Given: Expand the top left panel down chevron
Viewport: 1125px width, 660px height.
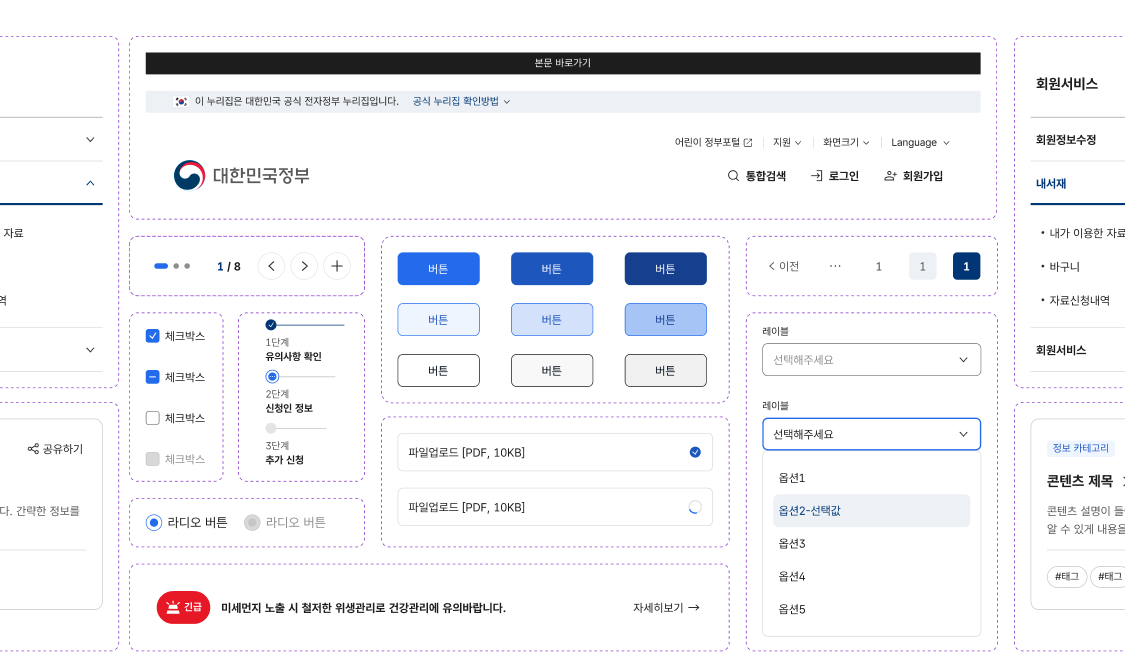Looking at the screenshot, I should (x=90, y=139).
